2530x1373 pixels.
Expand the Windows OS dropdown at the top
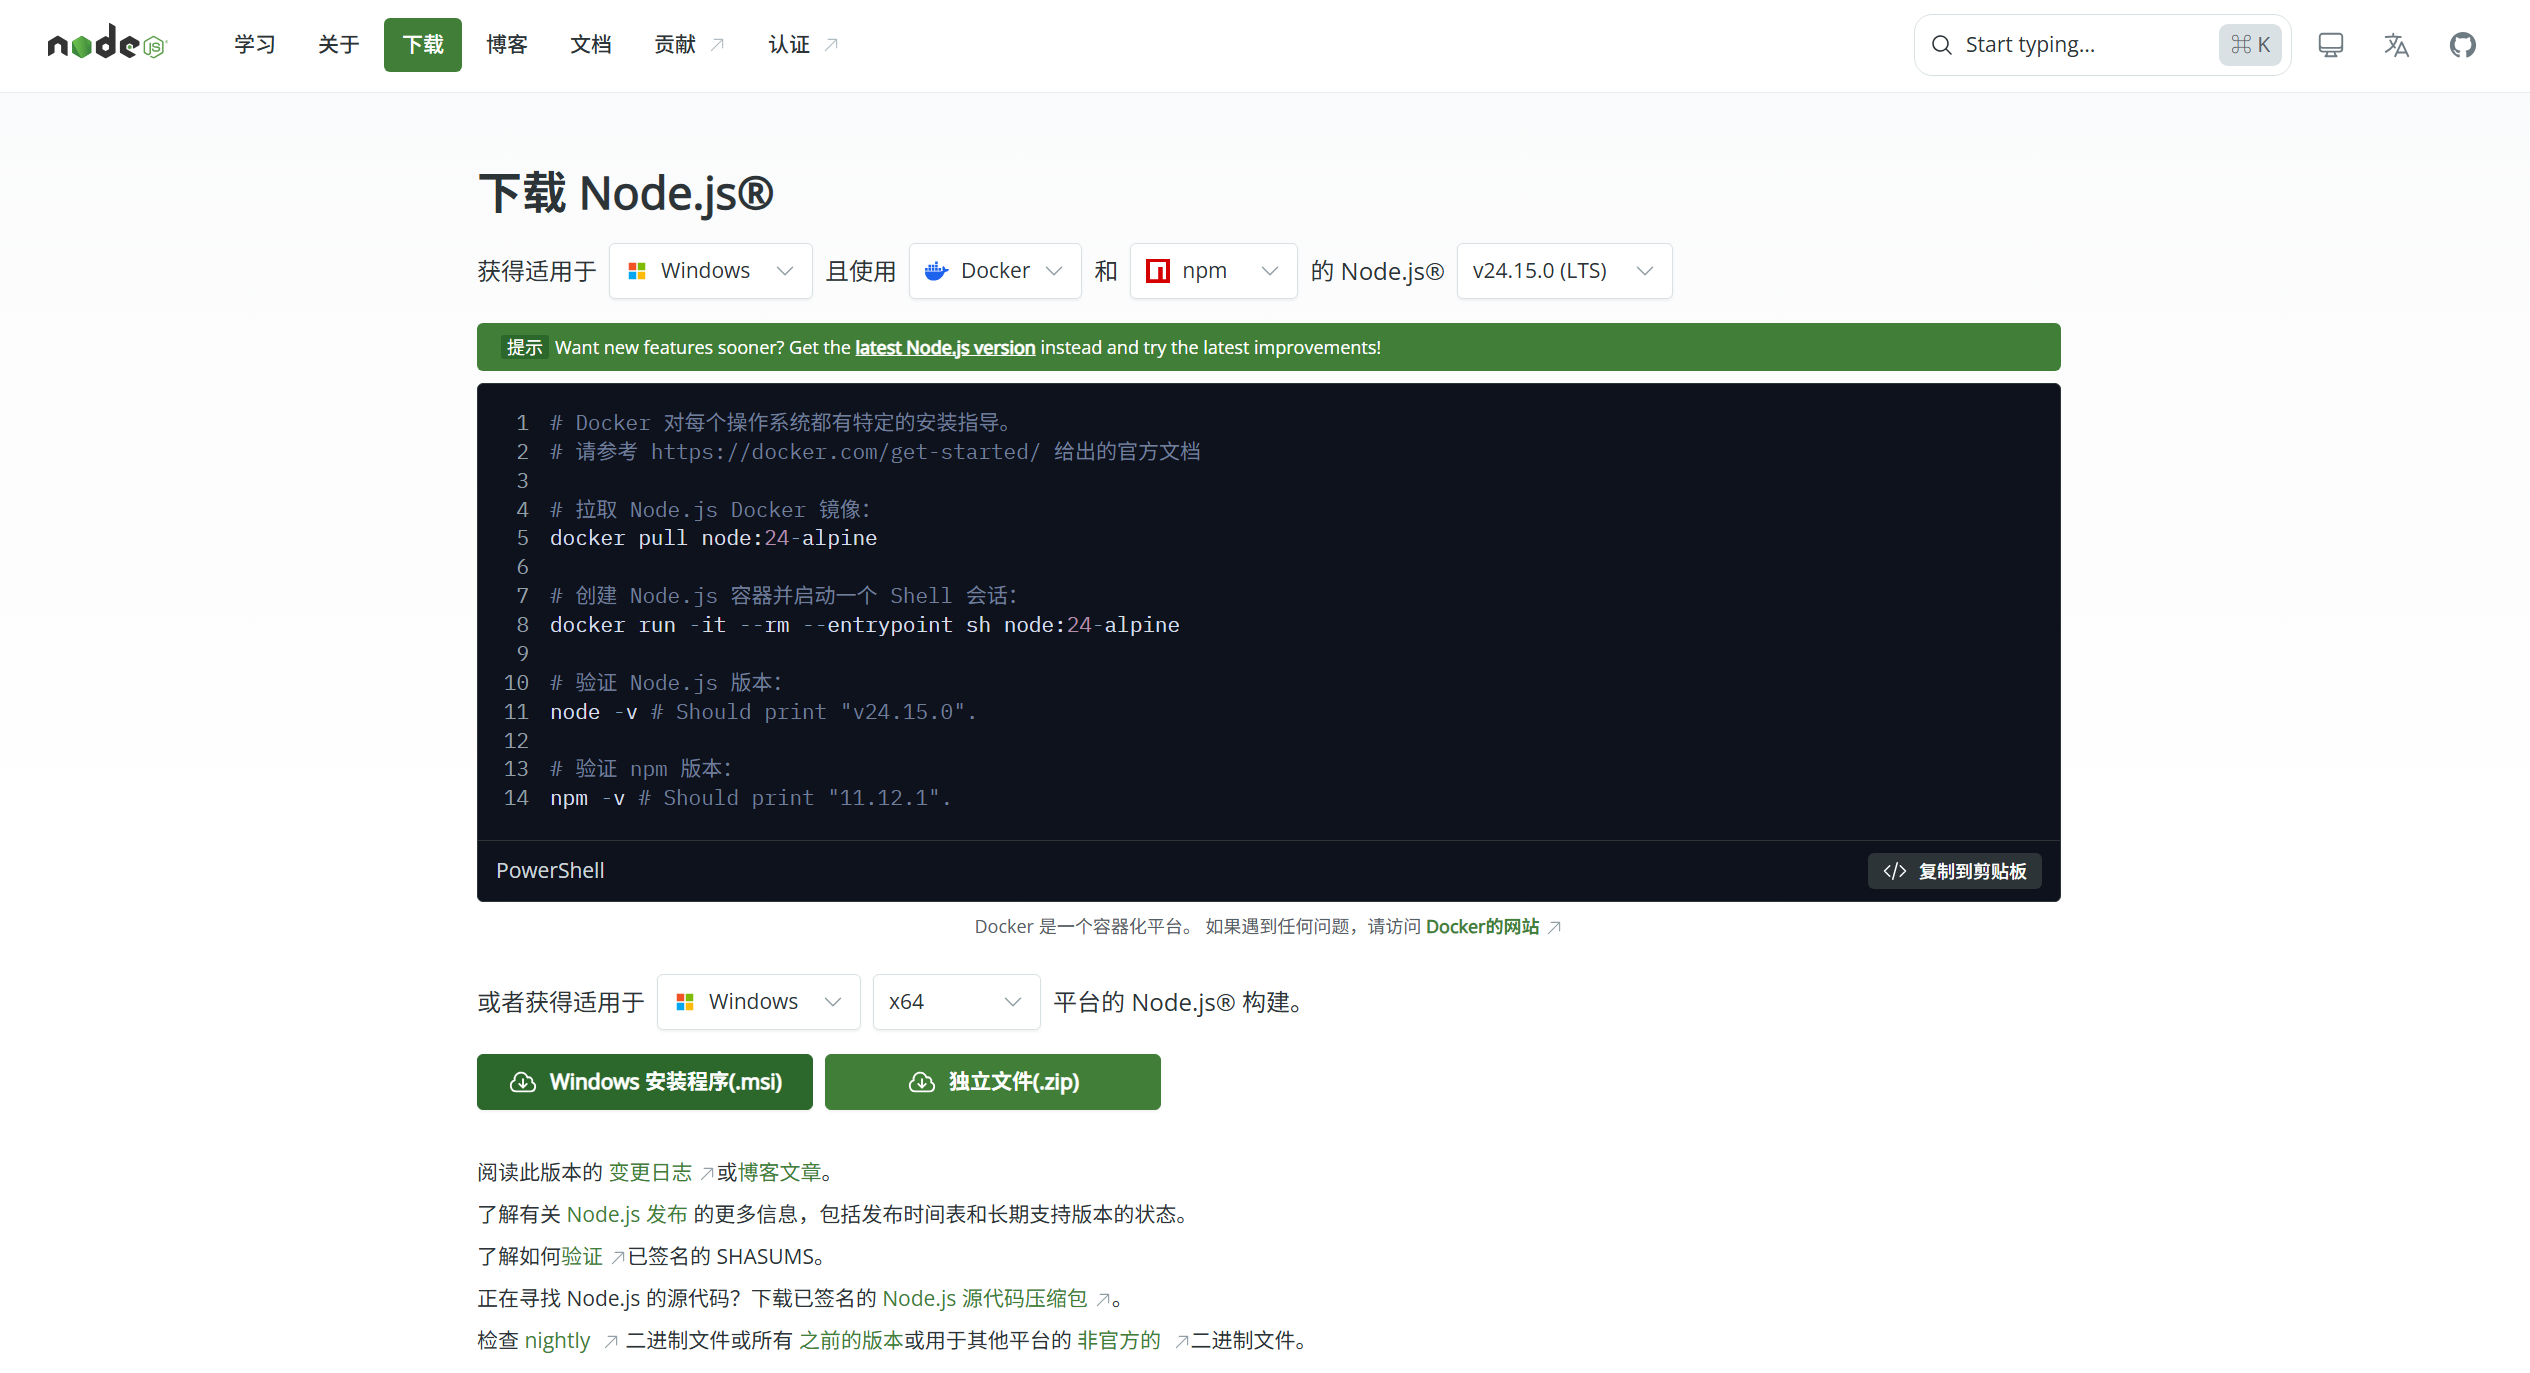710,271
